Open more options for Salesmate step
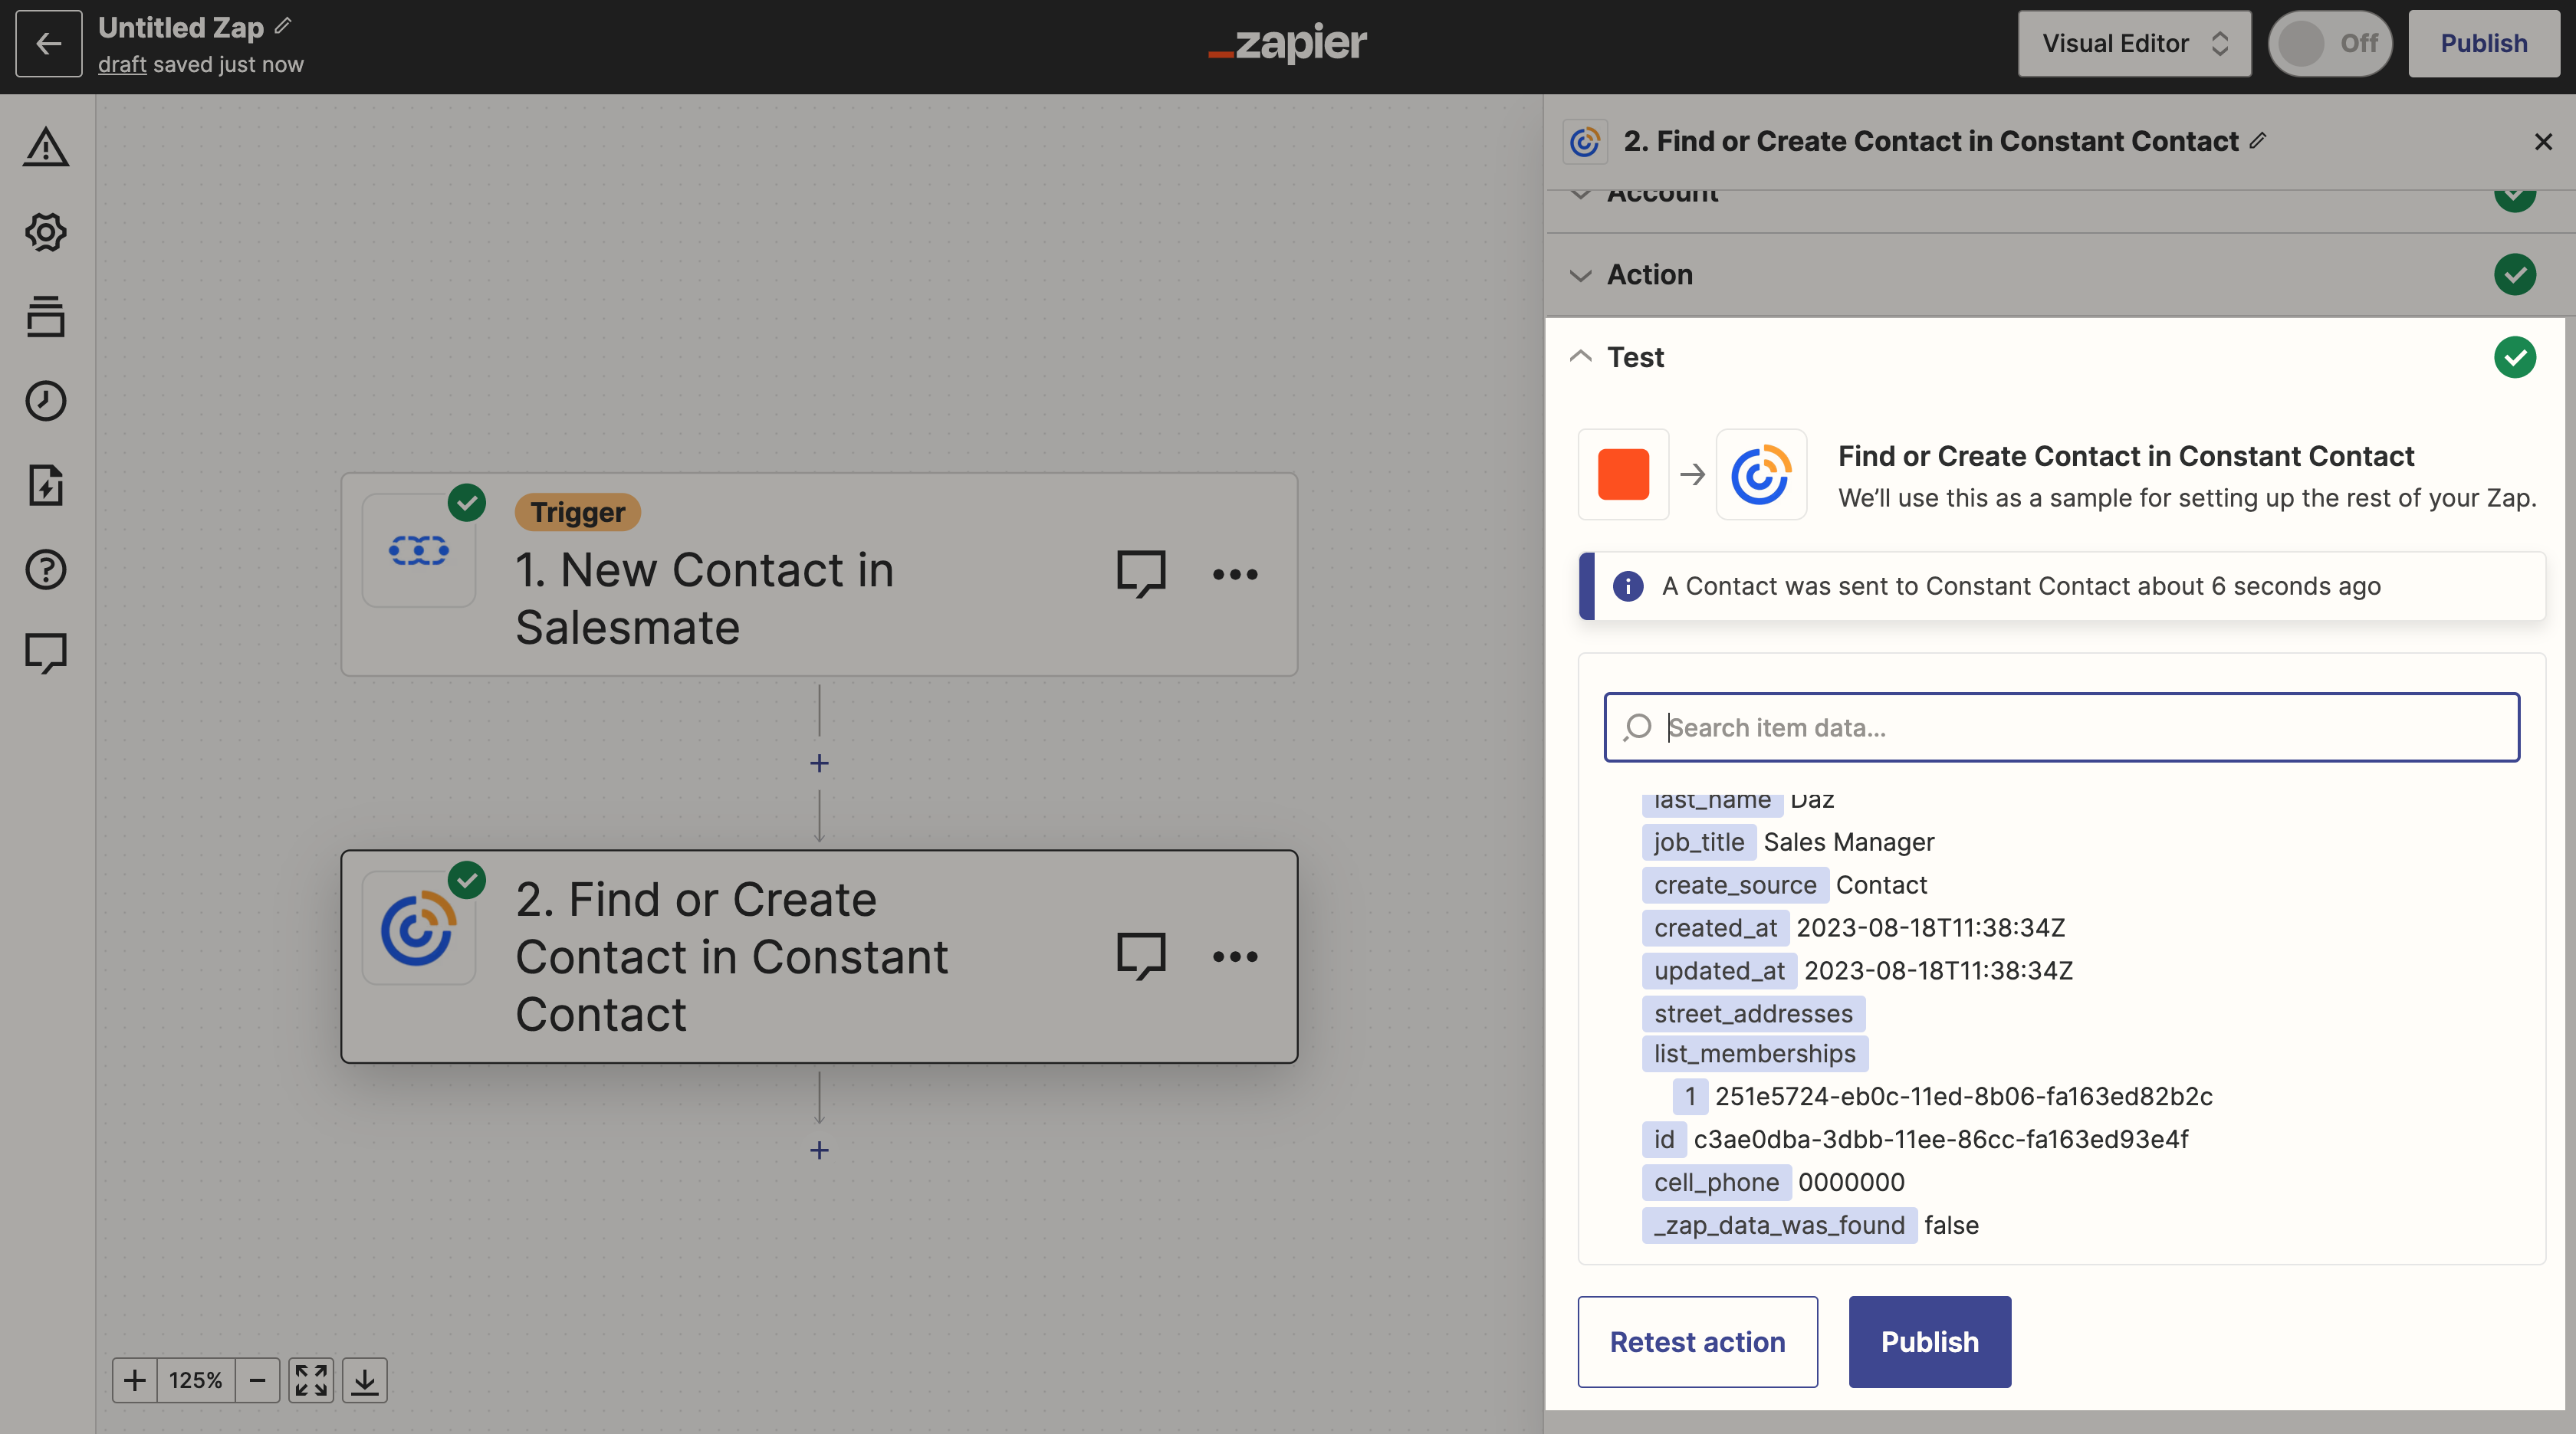 [1235, 574]
